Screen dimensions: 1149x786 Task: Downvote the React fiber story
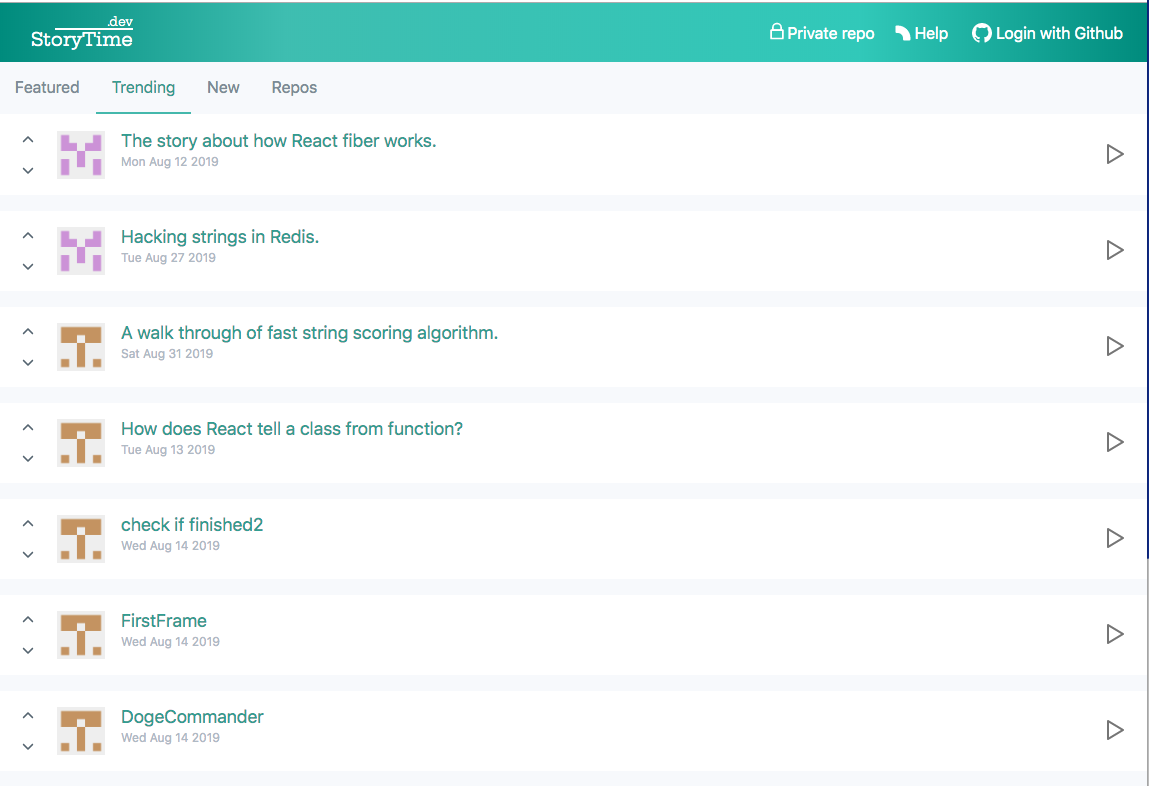(28, 170)
